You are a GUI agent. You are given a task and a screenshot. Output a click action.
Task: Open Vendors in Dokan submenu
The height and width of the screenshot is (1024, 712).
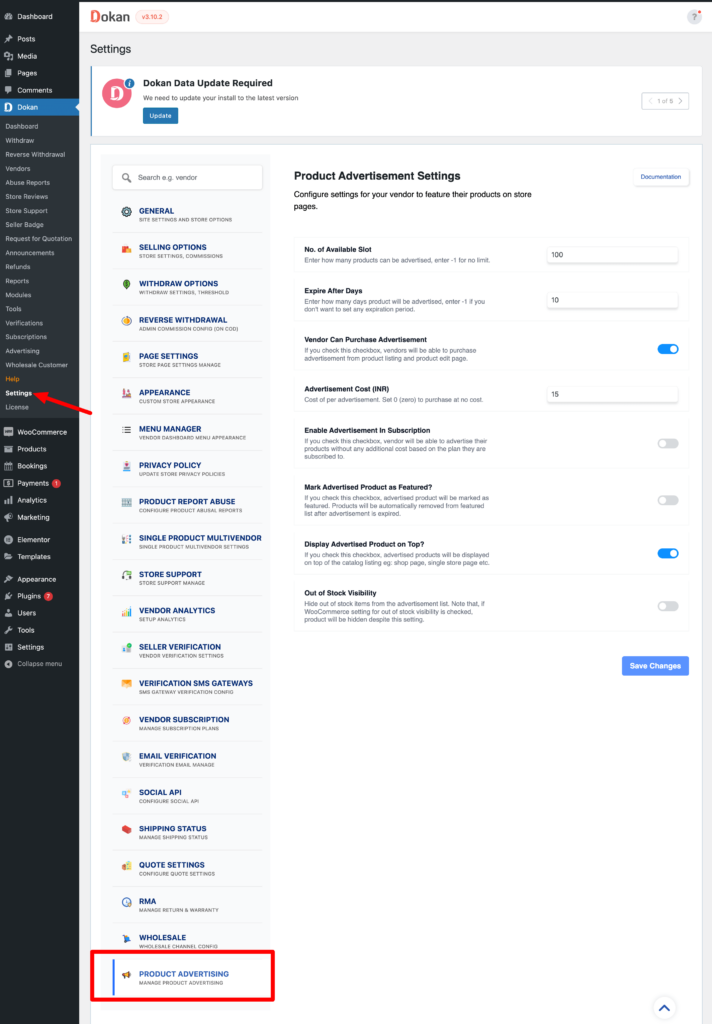pyautogui.click(x=18, y=169)
